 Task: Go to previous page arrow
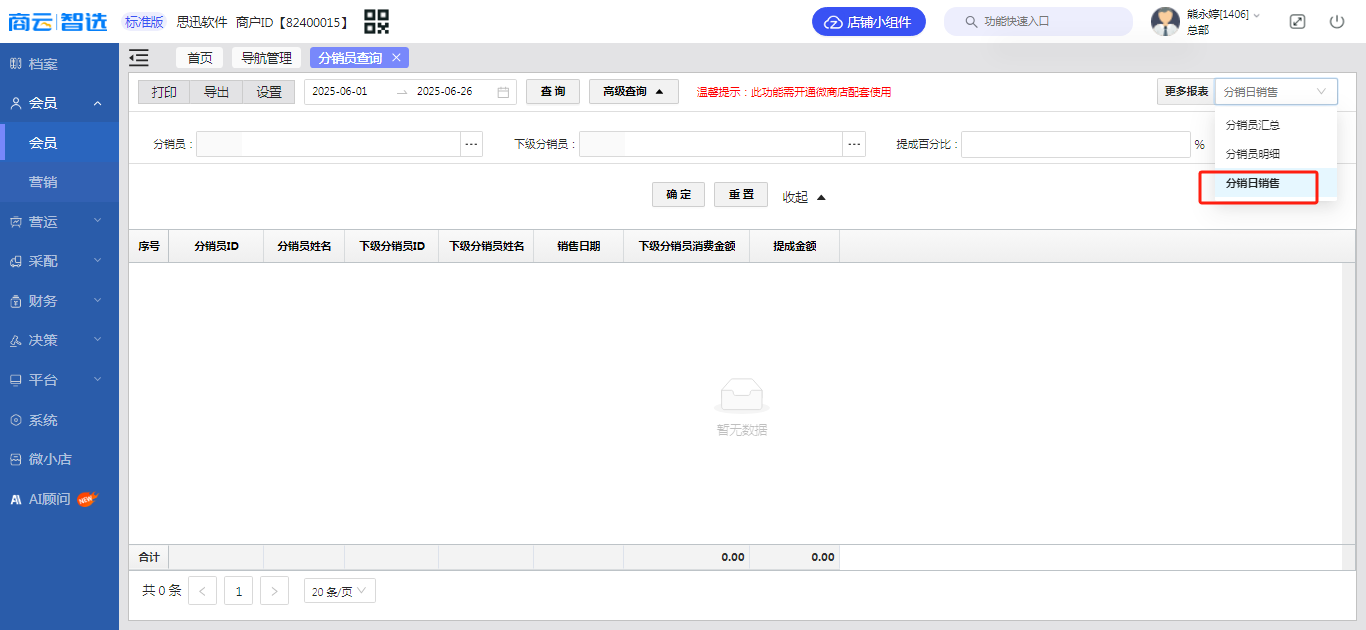coord(202,591)
